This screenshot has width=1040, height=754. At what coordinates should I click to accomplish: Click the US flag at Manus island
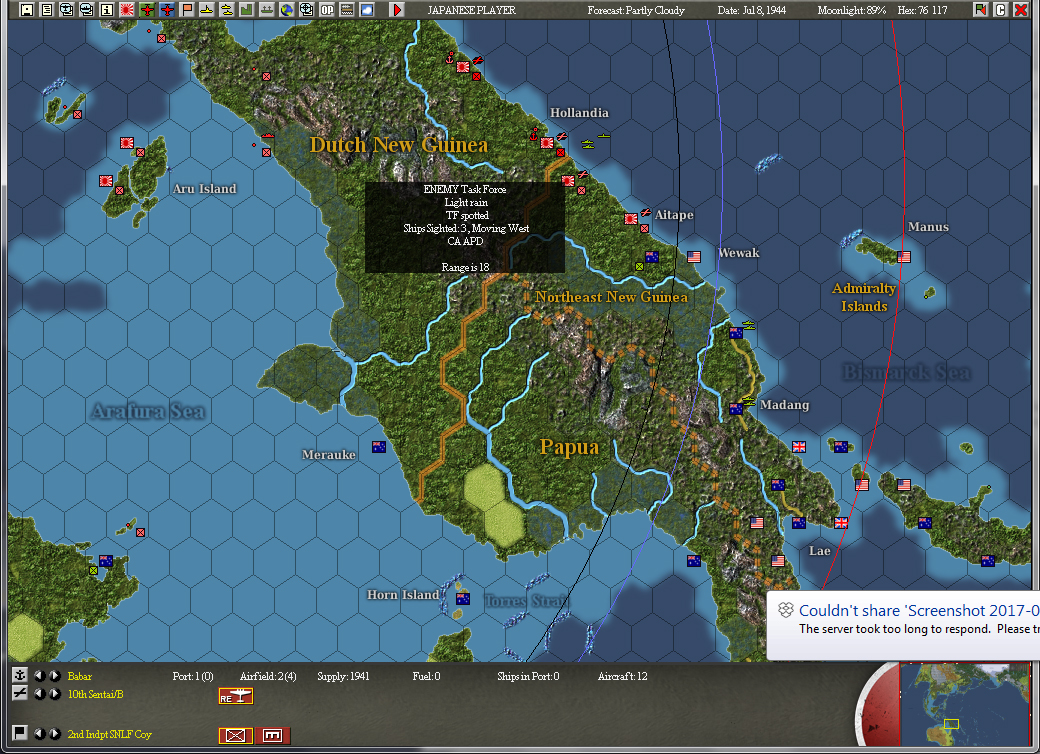coord(904,257)
